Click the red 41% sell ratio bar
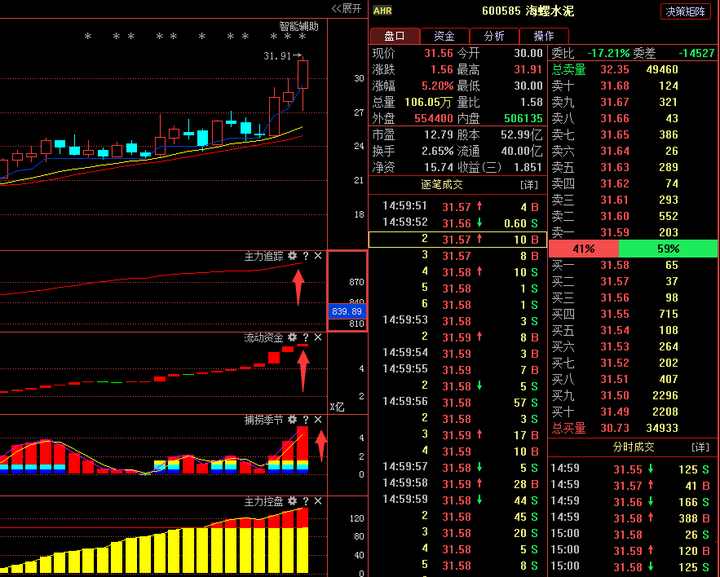Image resolution: width=720 pixels, height=577 pixels. (584, 249)
